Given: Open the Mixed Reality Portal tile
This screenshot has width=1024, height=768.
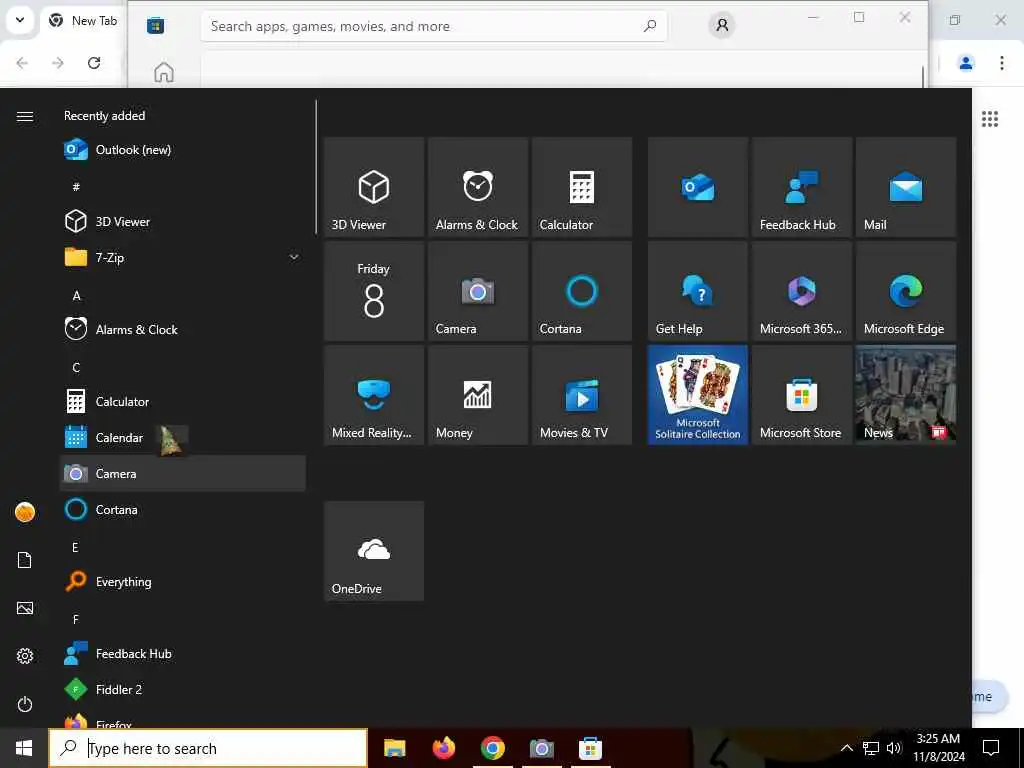Looking at the screenshot, I should pos(374,395).
